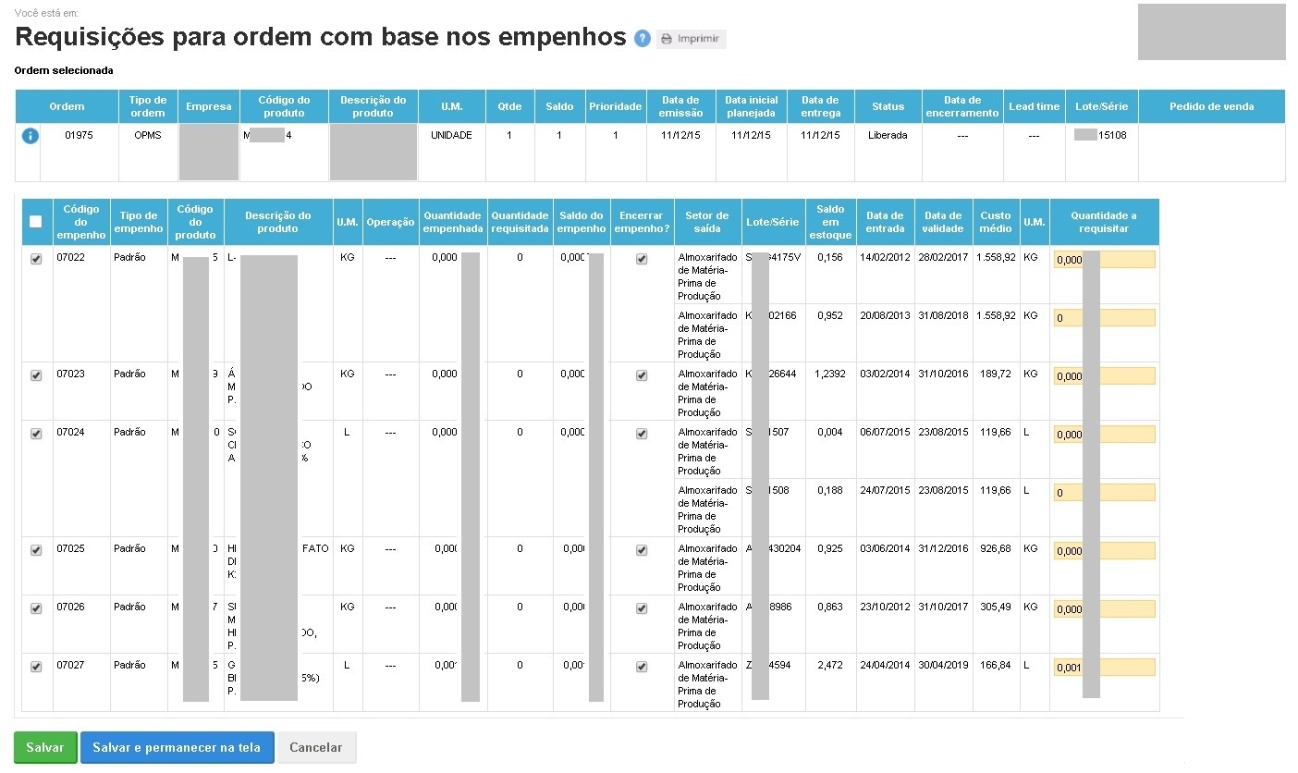The width and height of the screenshot is (1298, 773).
Task: Click the Saldo em estoque column header
Action: coord(830,222)
